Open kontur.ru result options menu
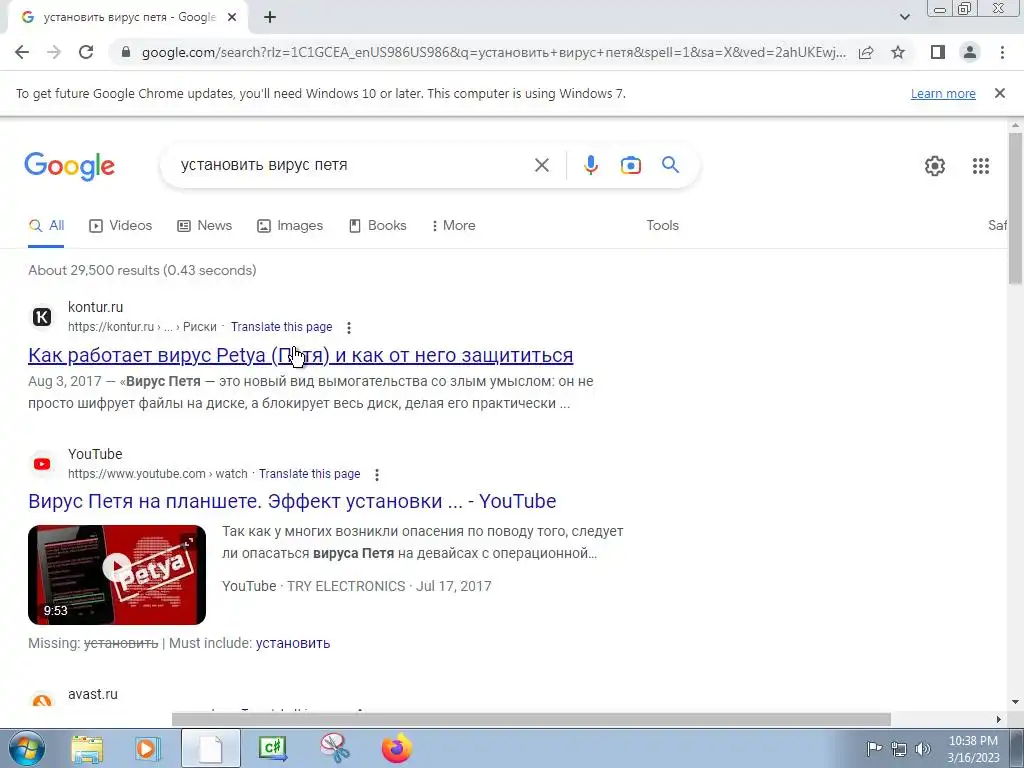 [349, 327]
